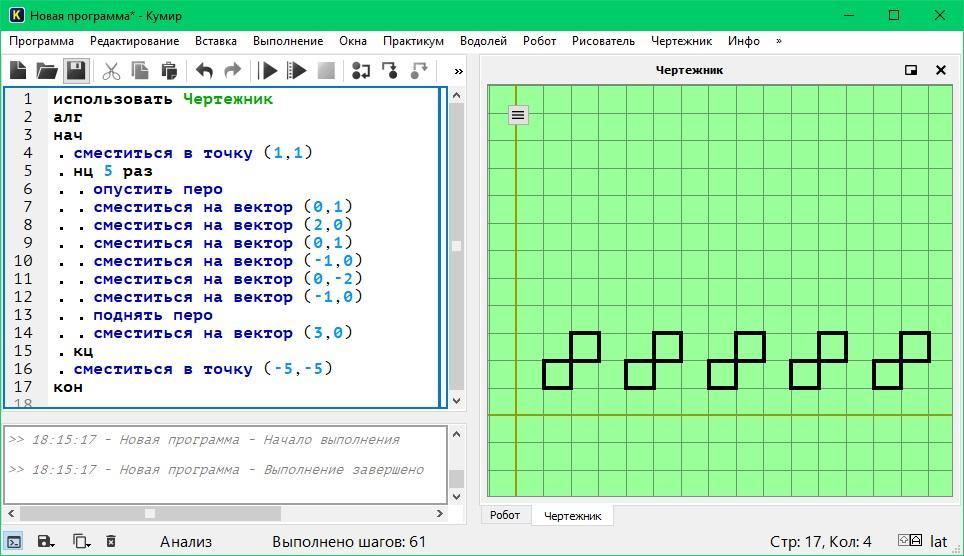Undo the last edit

[x=204, y=70]
